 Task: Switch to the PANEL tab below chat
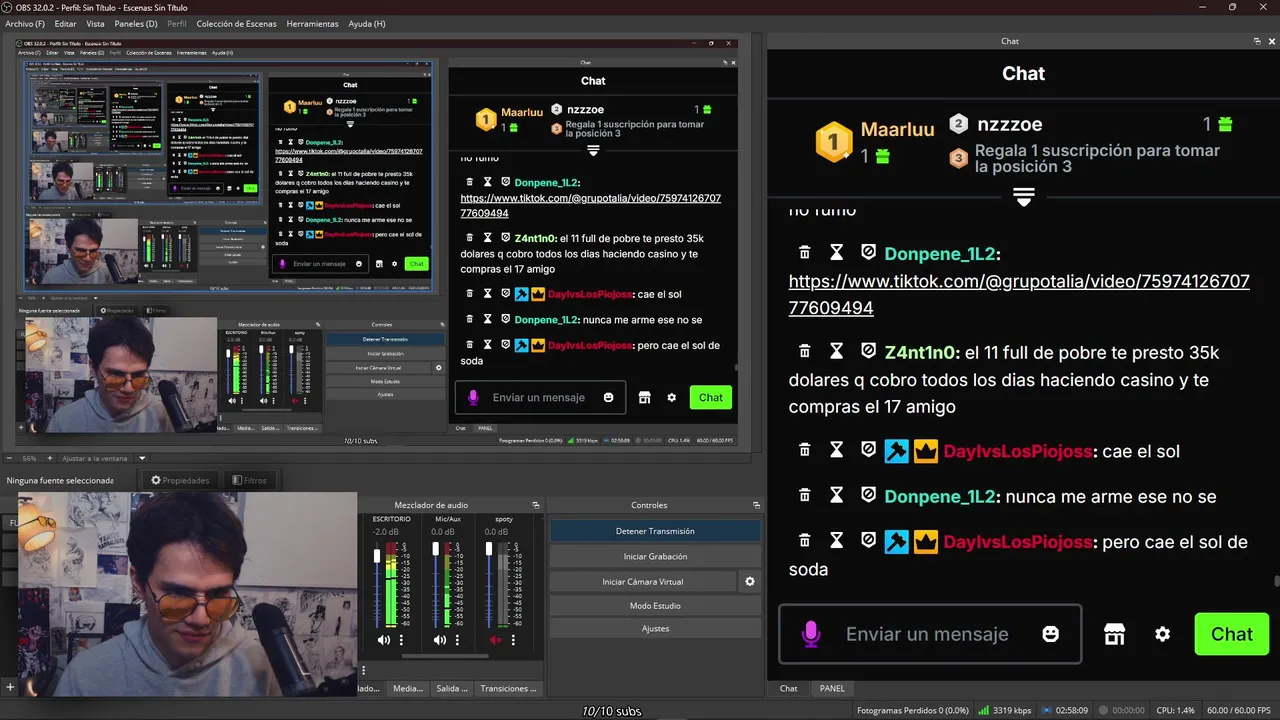tap(832, 688)
